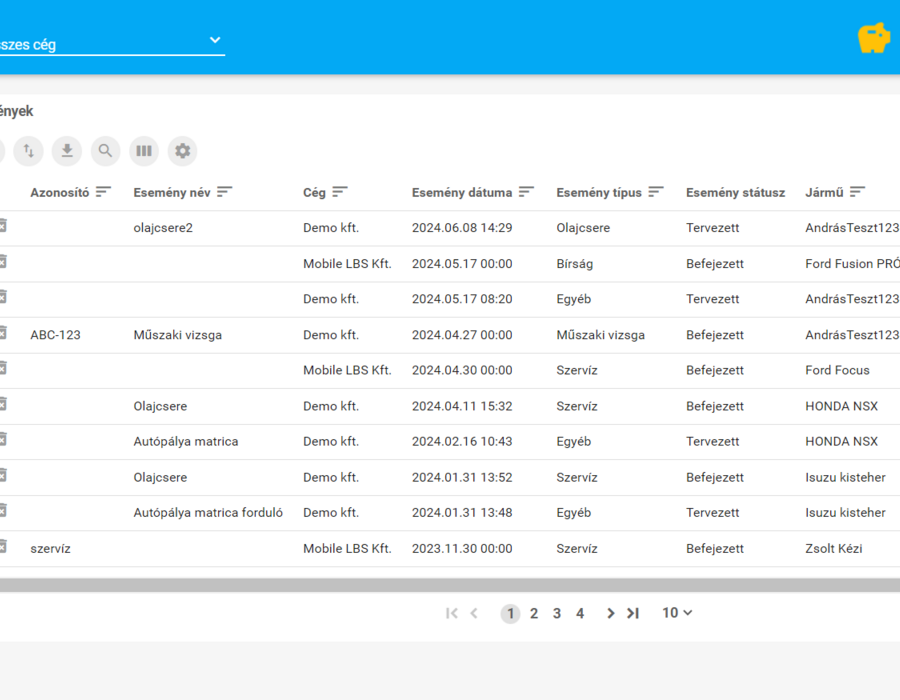Open the table search magnifier
900x700 pixels.
106,151
